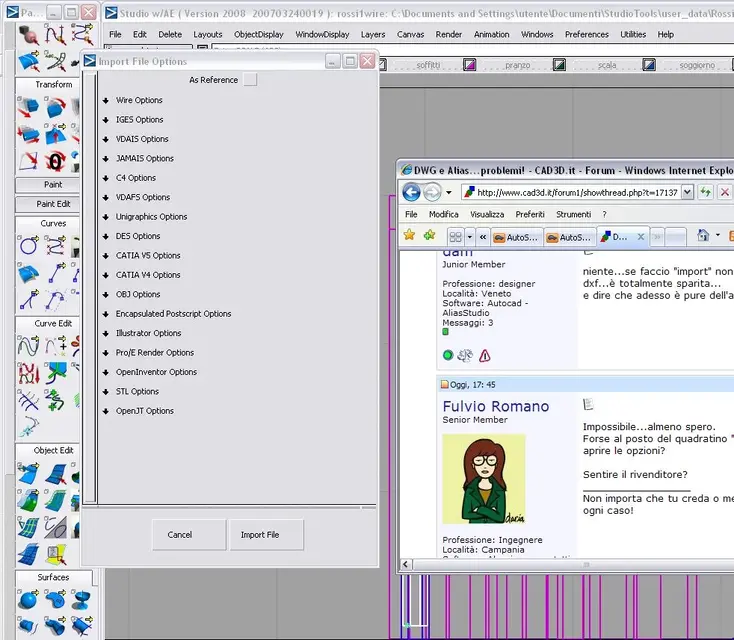Select the green curve section tool under Curve Edit
Viewport: 734px width, 640px height.
[x=56, y=373]
